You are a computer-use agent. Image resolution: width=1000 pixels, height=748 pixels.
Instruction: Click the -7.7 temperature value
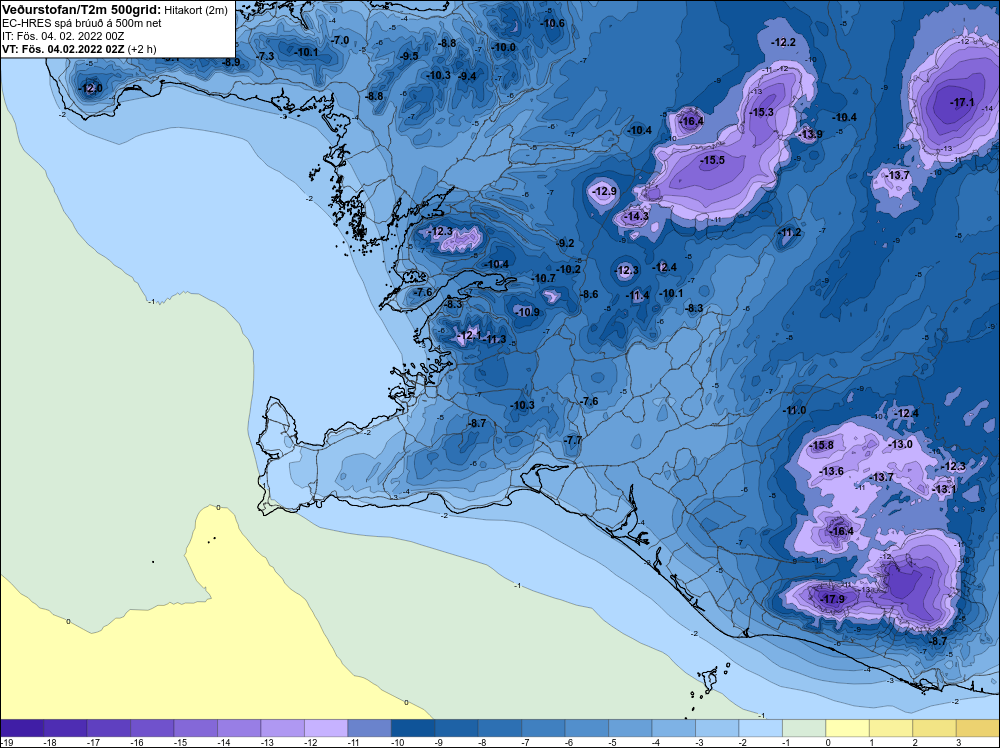(x=572, y=440)
